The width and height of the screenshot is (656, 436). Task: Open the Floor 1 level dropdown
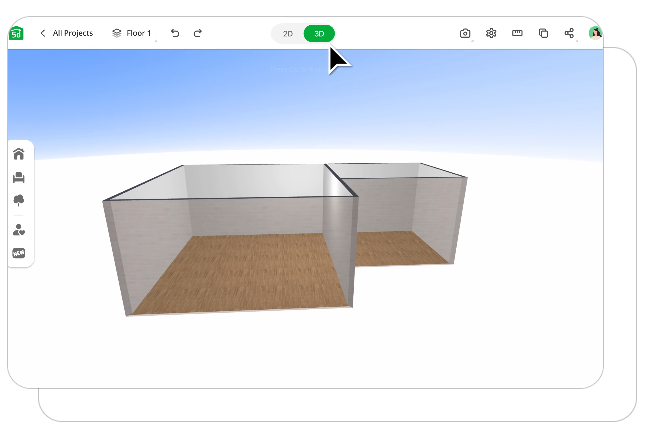tap(132, 33)
